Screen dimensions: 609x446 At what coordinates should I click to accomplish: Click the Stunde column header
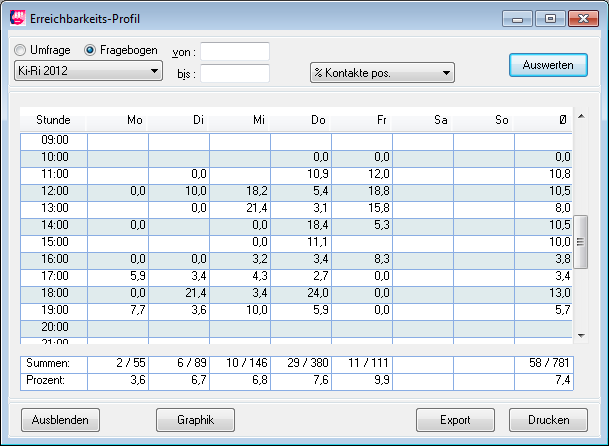pyautogui.click(x=53, y=119)
